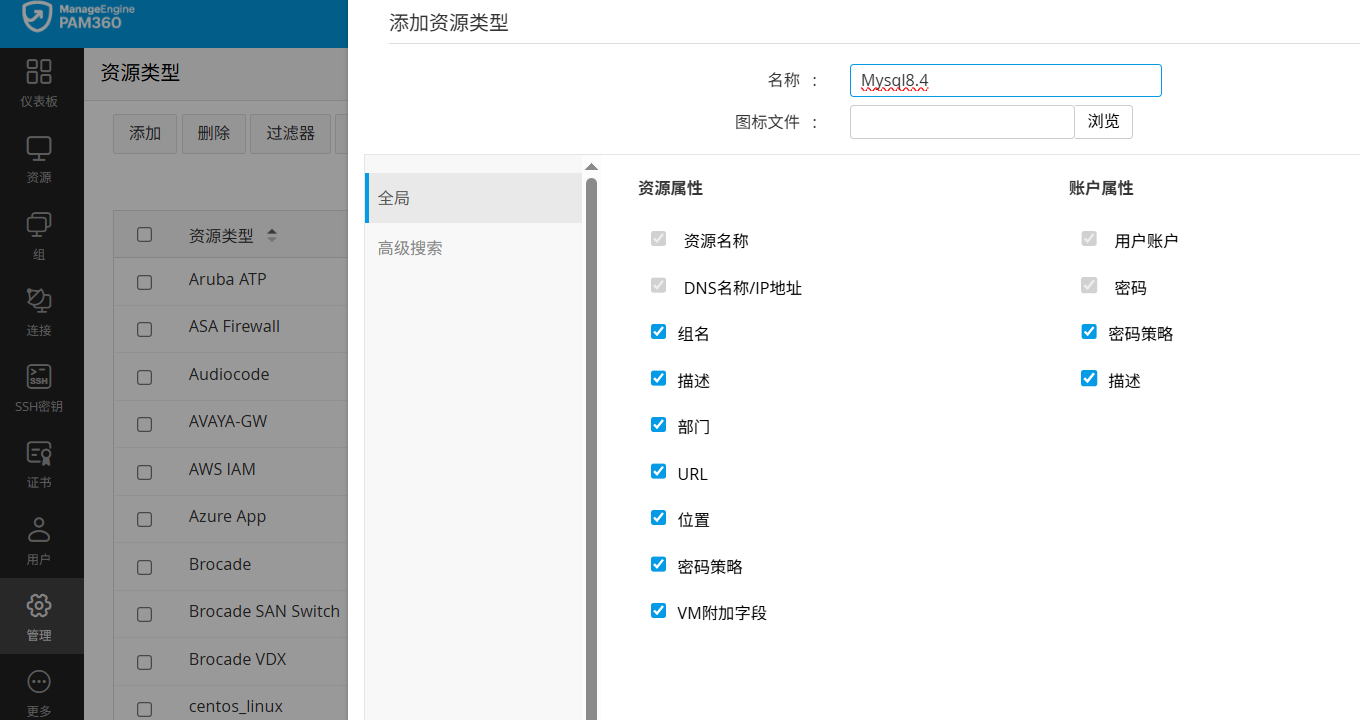Screen dimensions: 1360x720
Task: Open the 仪表板 dashboard icon
Action: (39, 72)
